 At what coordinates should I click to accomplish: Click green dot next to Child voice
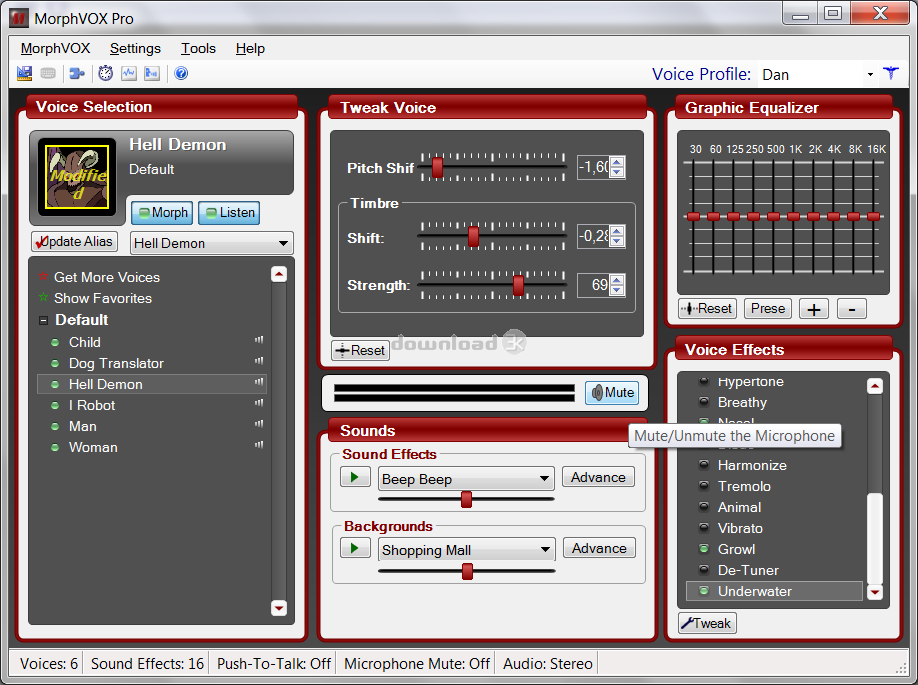coord(55,342)
